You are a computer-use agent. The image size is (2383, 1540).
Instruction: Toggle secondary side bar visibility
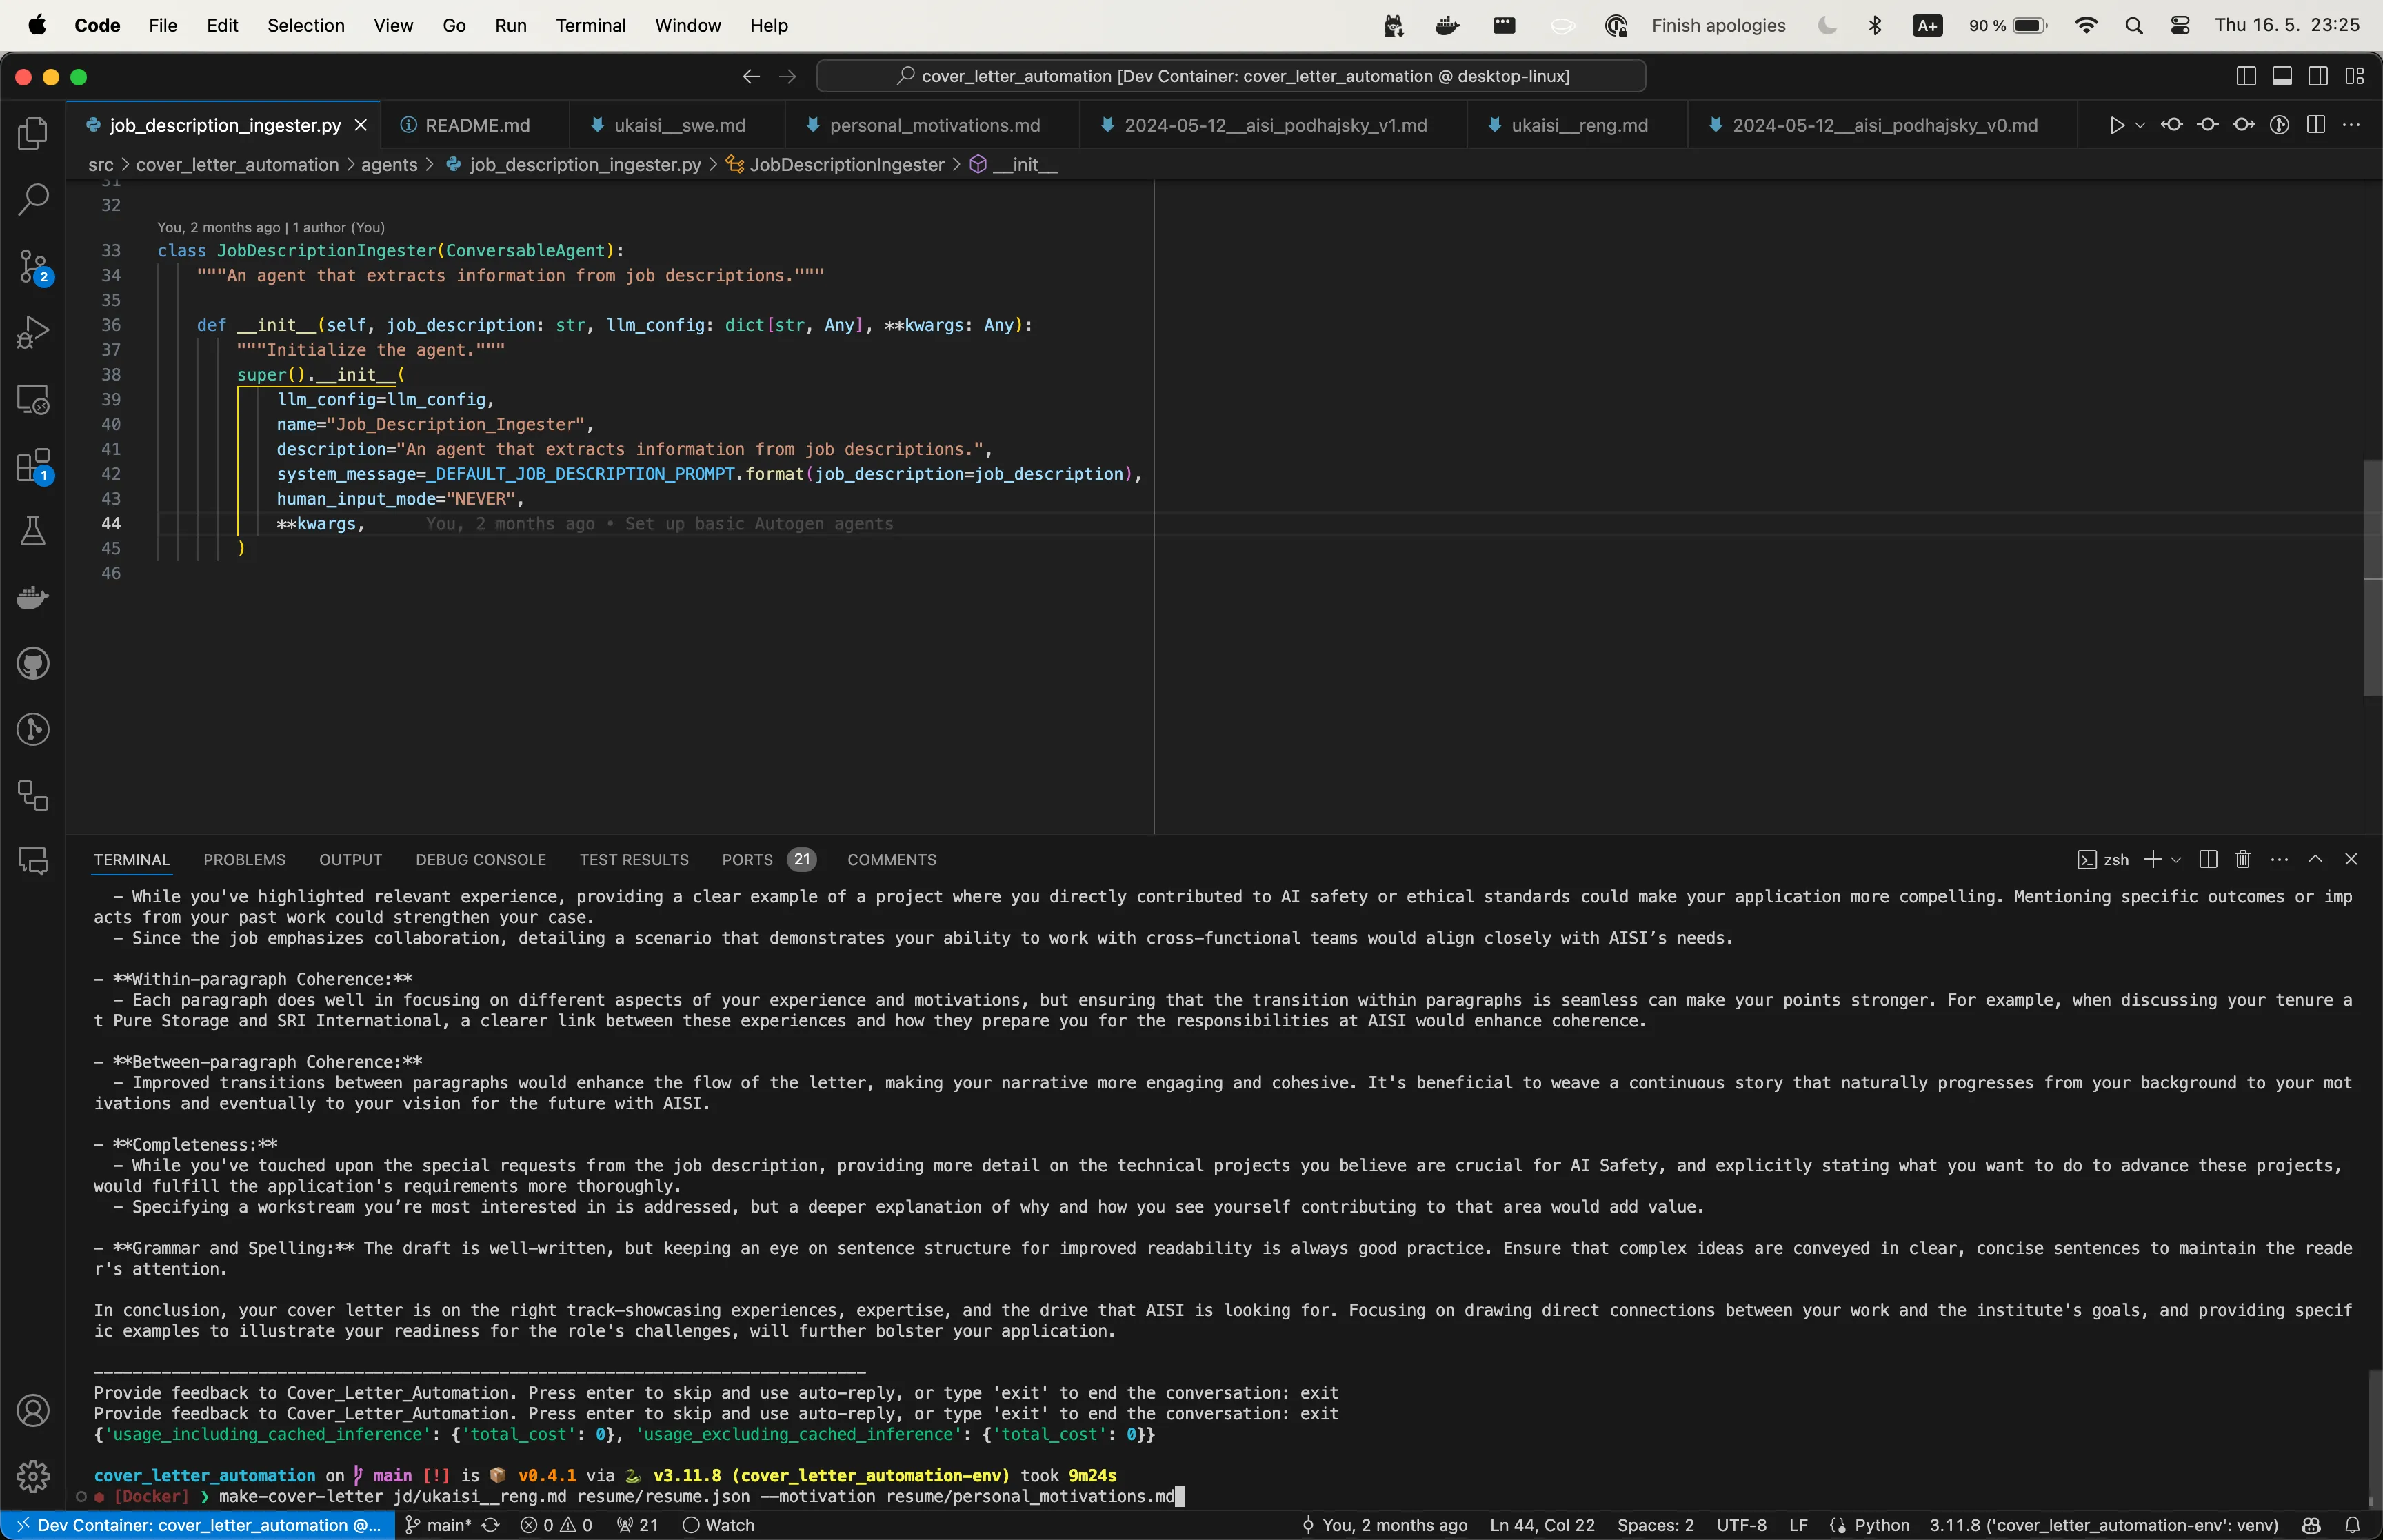tap(2318, 77)
